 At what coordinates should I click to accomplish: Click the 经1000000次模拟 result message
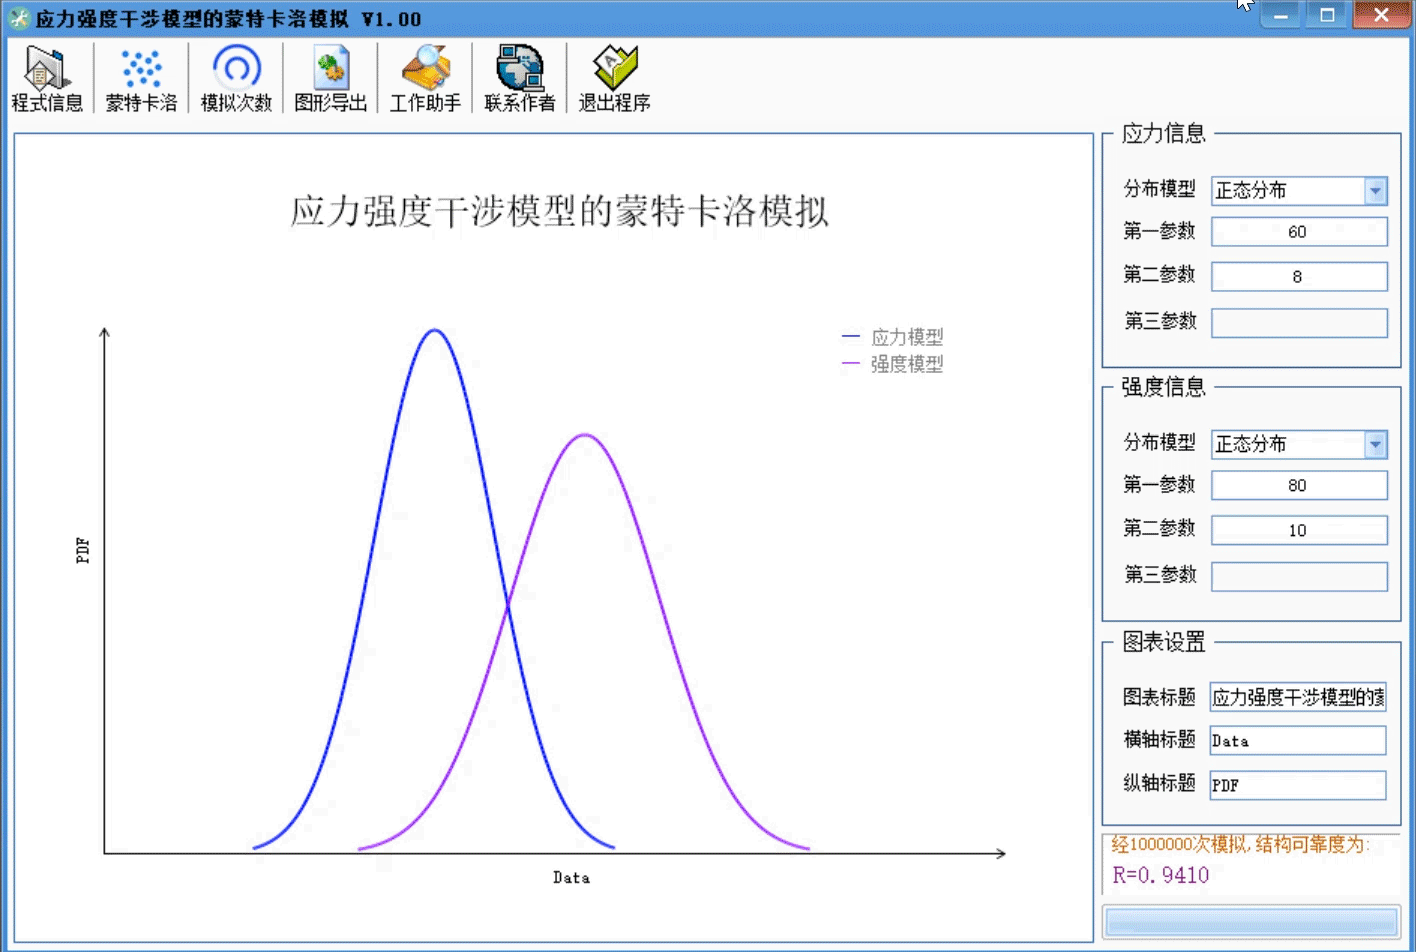click(1240, 844)
